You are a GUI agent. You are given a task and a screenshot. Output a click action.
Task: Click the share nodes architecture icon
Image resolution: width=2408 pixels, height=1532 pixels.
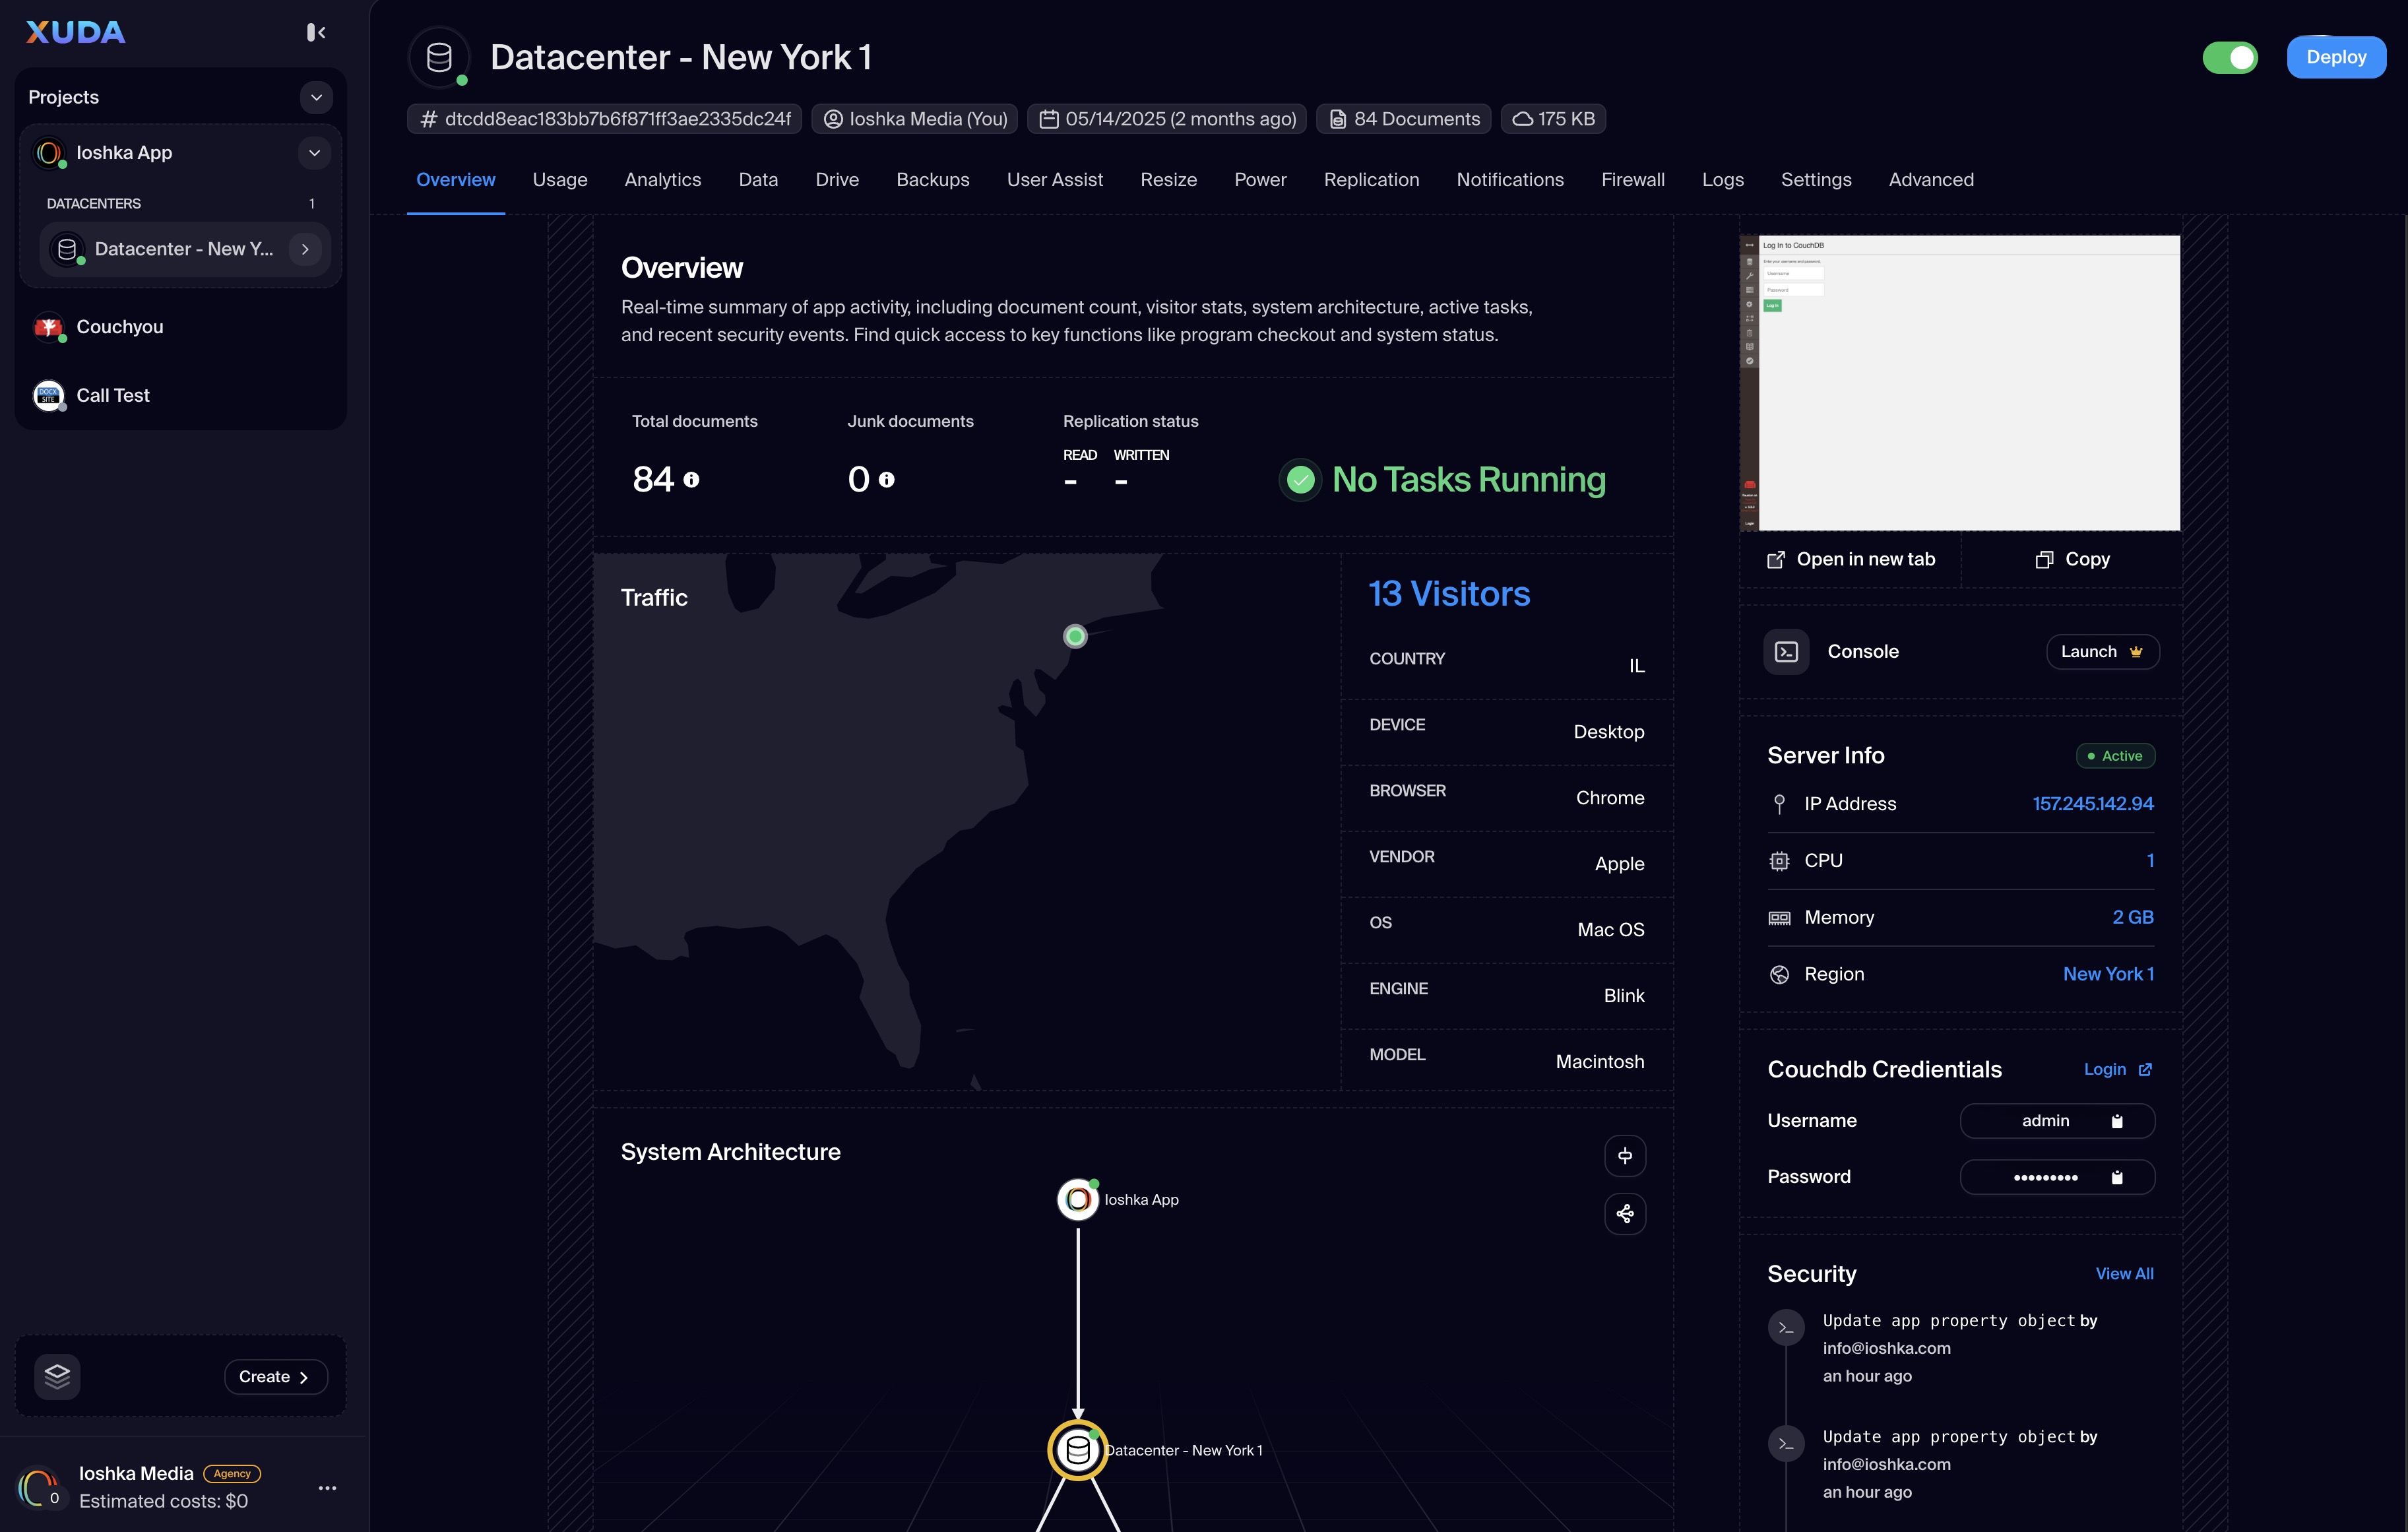[x=1625, y=1214]
